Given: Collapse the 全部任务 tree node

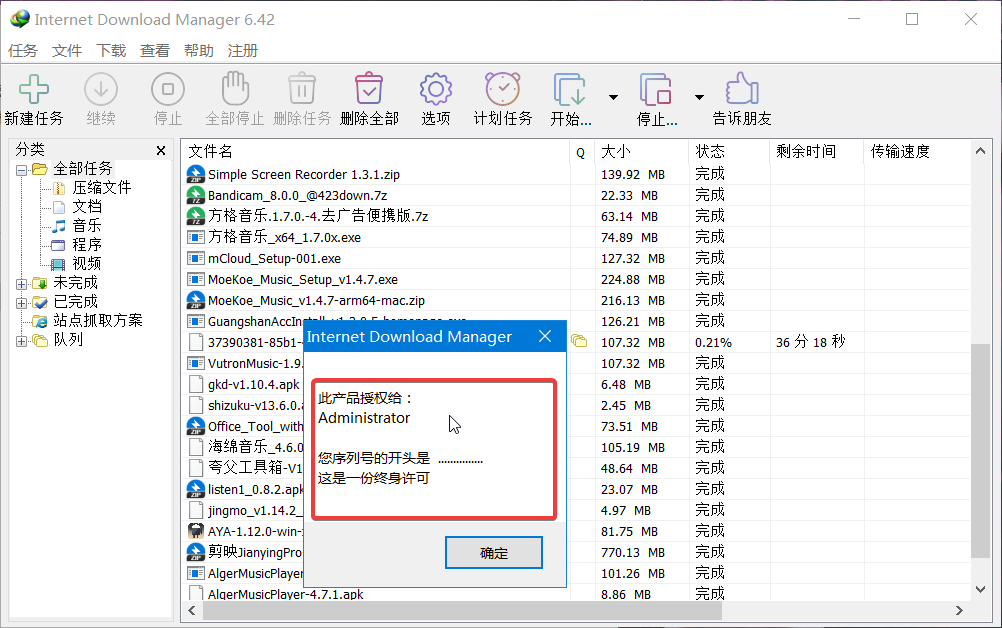Looking at the screenshot, I should click(22, 167).
